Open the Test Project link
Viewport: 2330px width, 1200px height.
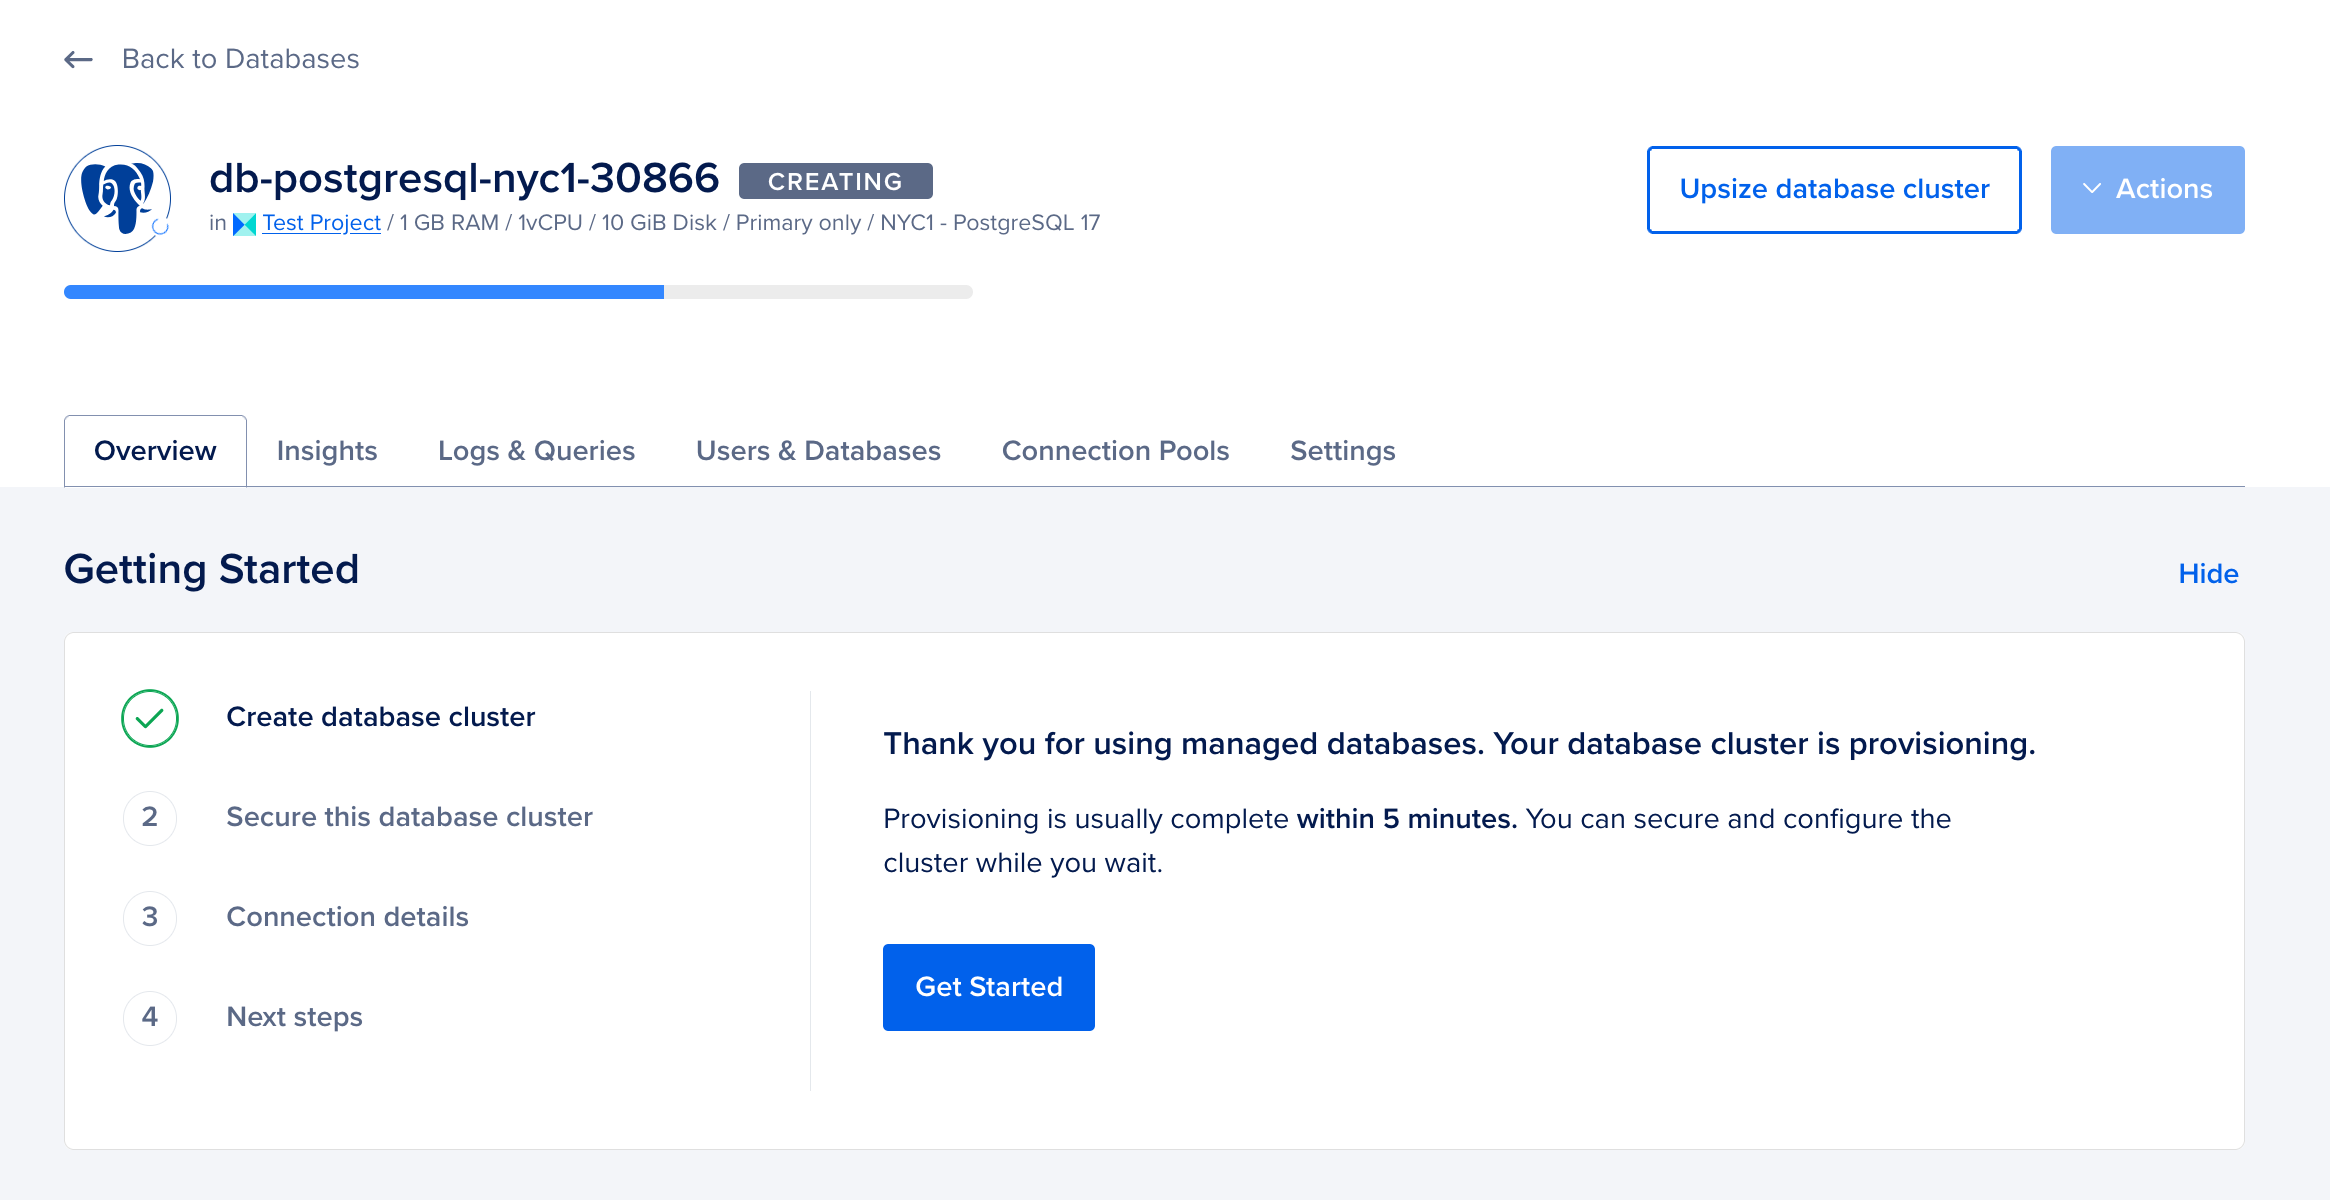321,223
